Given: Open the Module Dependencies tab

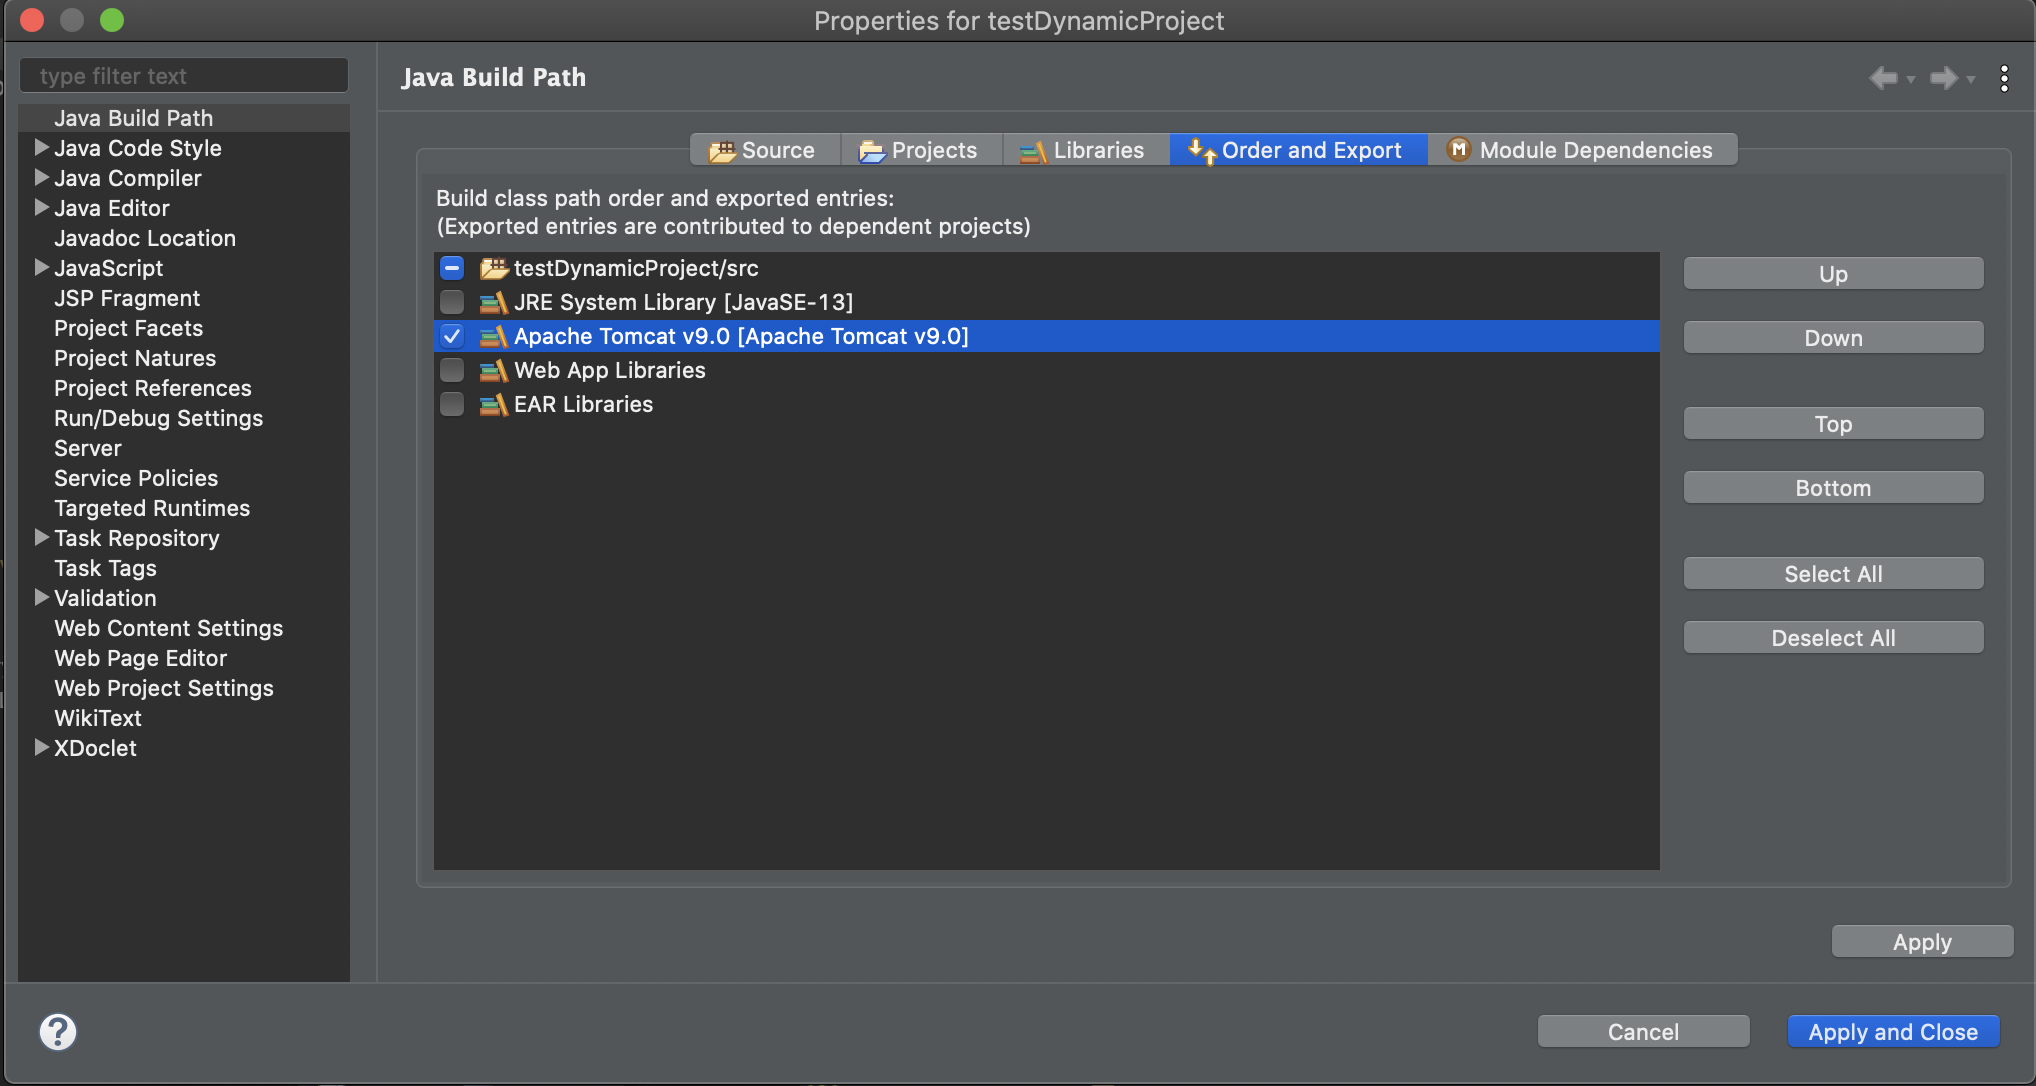Looking at the screenshot, I should pos(1582,150).
